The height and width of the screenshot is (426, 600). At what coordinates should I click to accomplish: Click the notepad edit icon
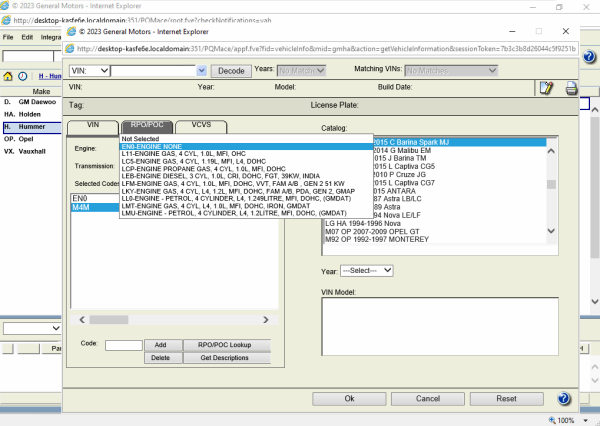546,88
